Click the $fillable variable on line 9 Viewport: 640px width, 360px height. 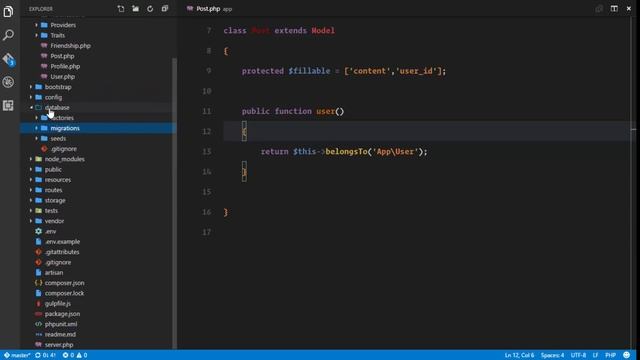click(x=309, y=71)
